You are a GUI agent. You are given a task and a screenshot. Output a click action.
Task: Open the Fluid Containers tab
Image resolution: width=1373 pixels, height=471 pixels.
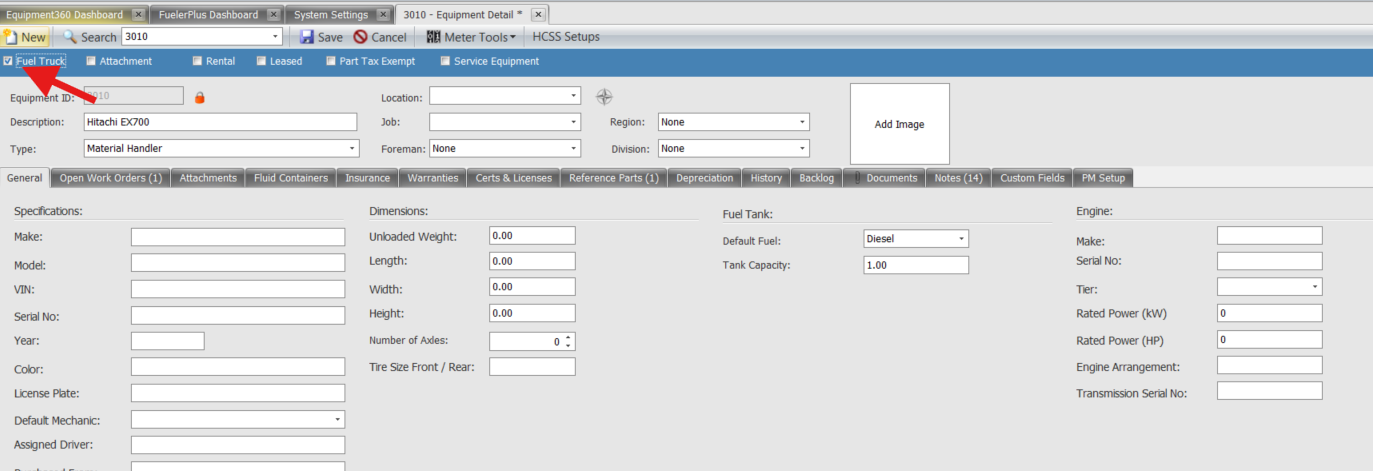click(x=291, y=178)
